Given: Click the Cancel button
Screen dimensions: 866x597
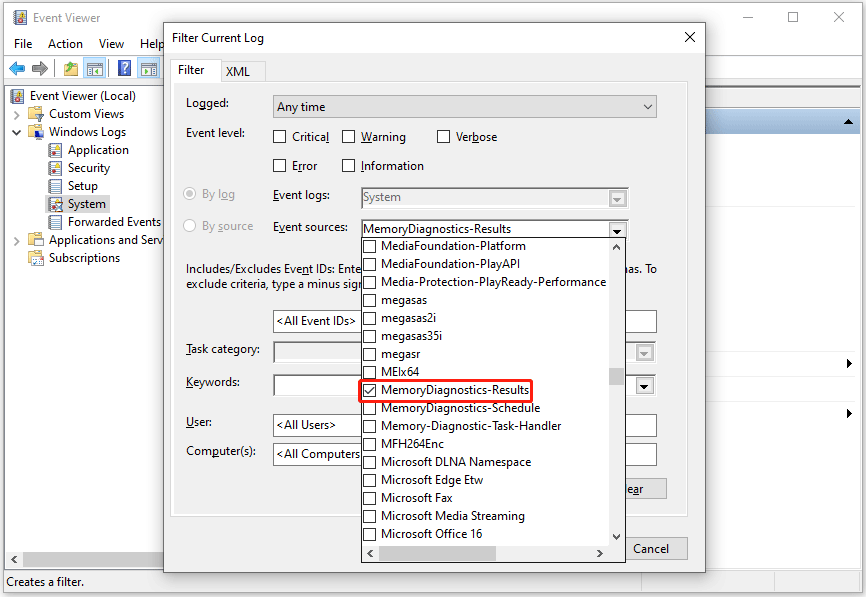Looking at the screenshot, I should [655, 548].
